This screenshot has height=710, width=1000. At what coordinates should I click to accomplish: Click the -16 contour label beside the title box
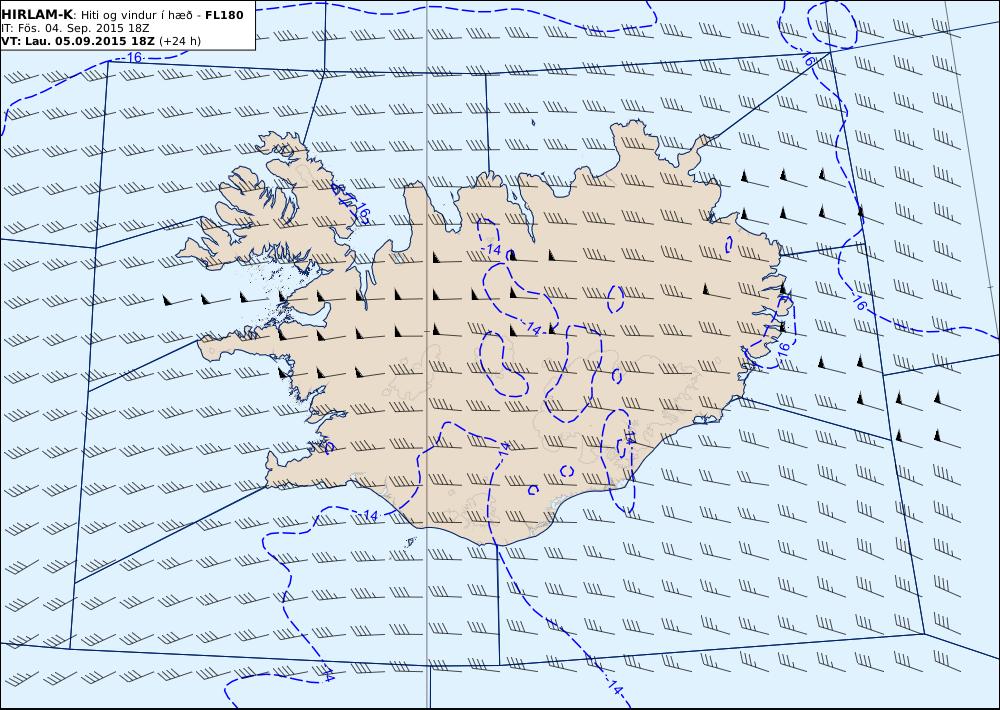[x=133, y=57]
